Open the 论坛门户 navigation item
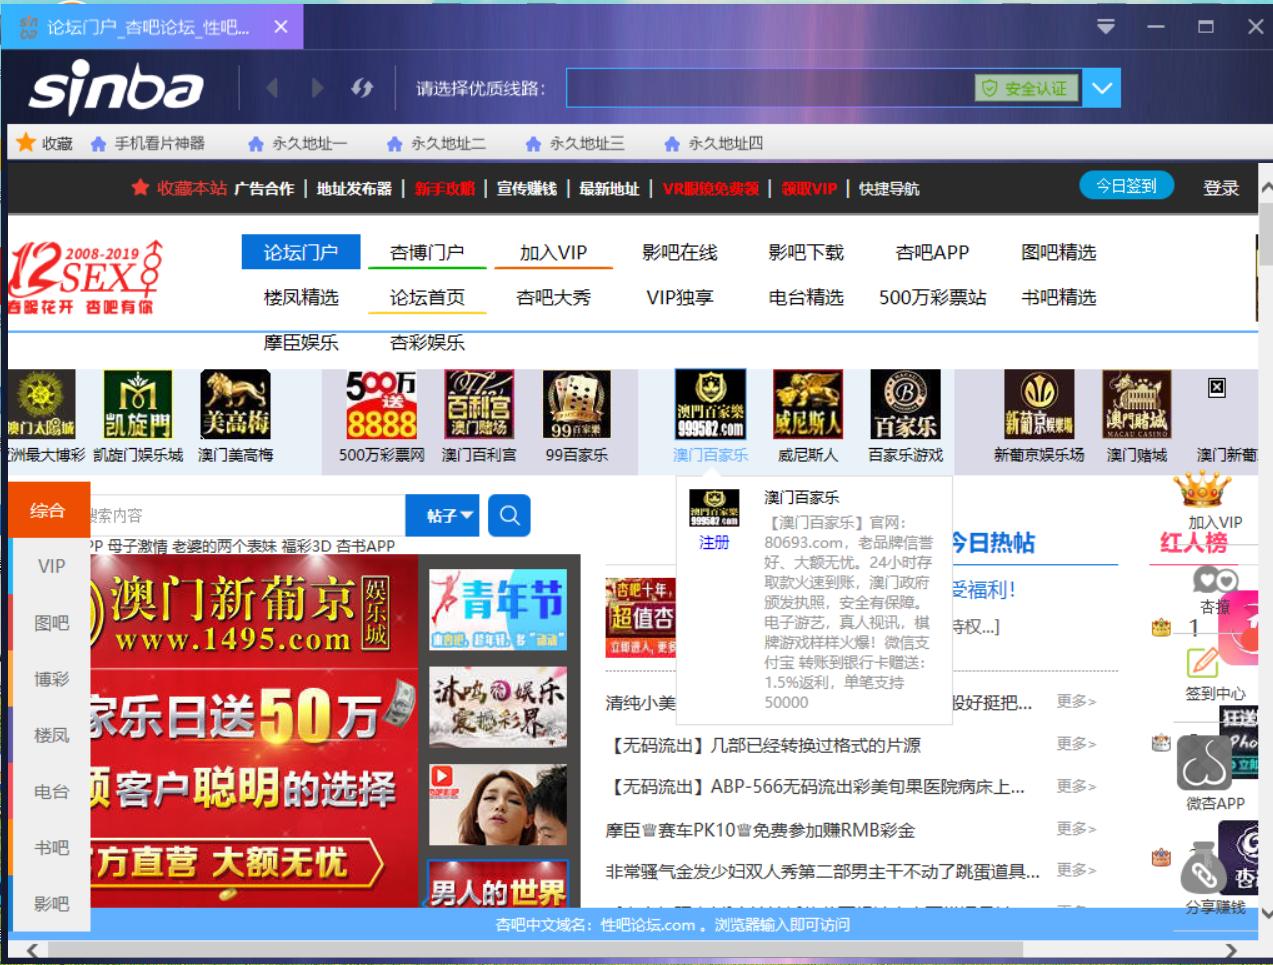 300,252
